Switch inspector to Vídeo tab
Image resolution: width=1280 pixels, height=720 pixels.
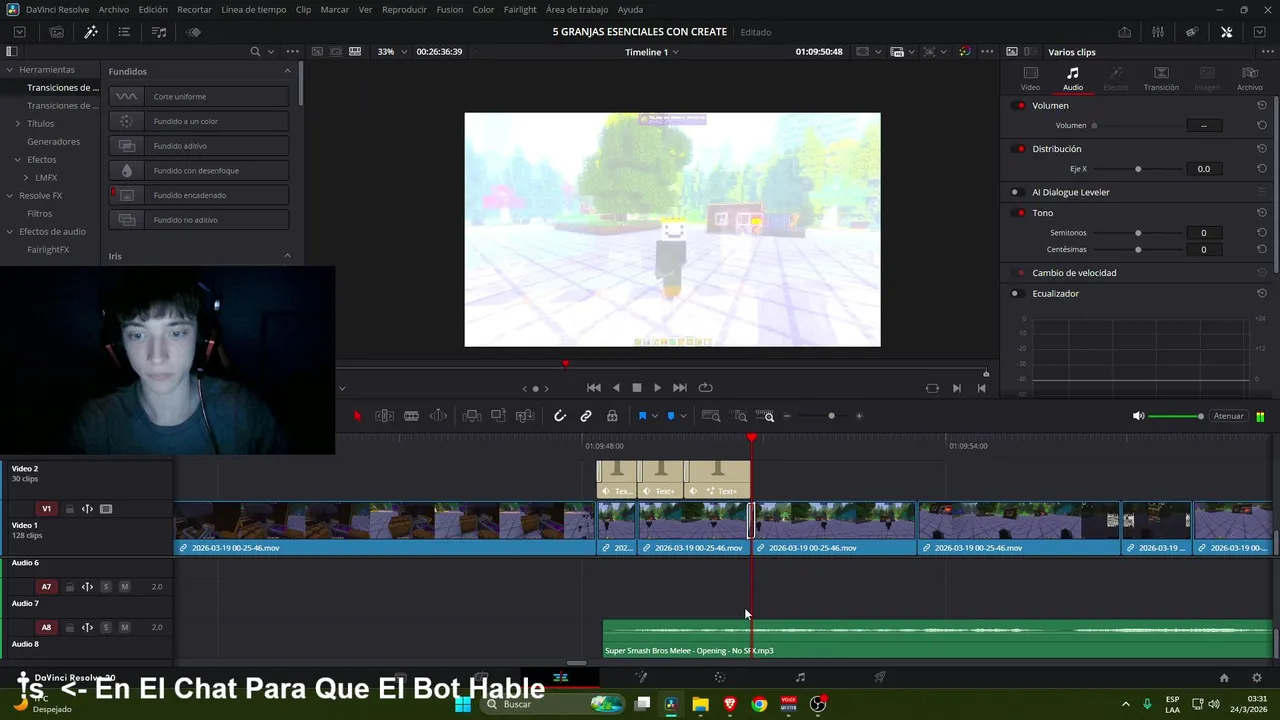1030,79
